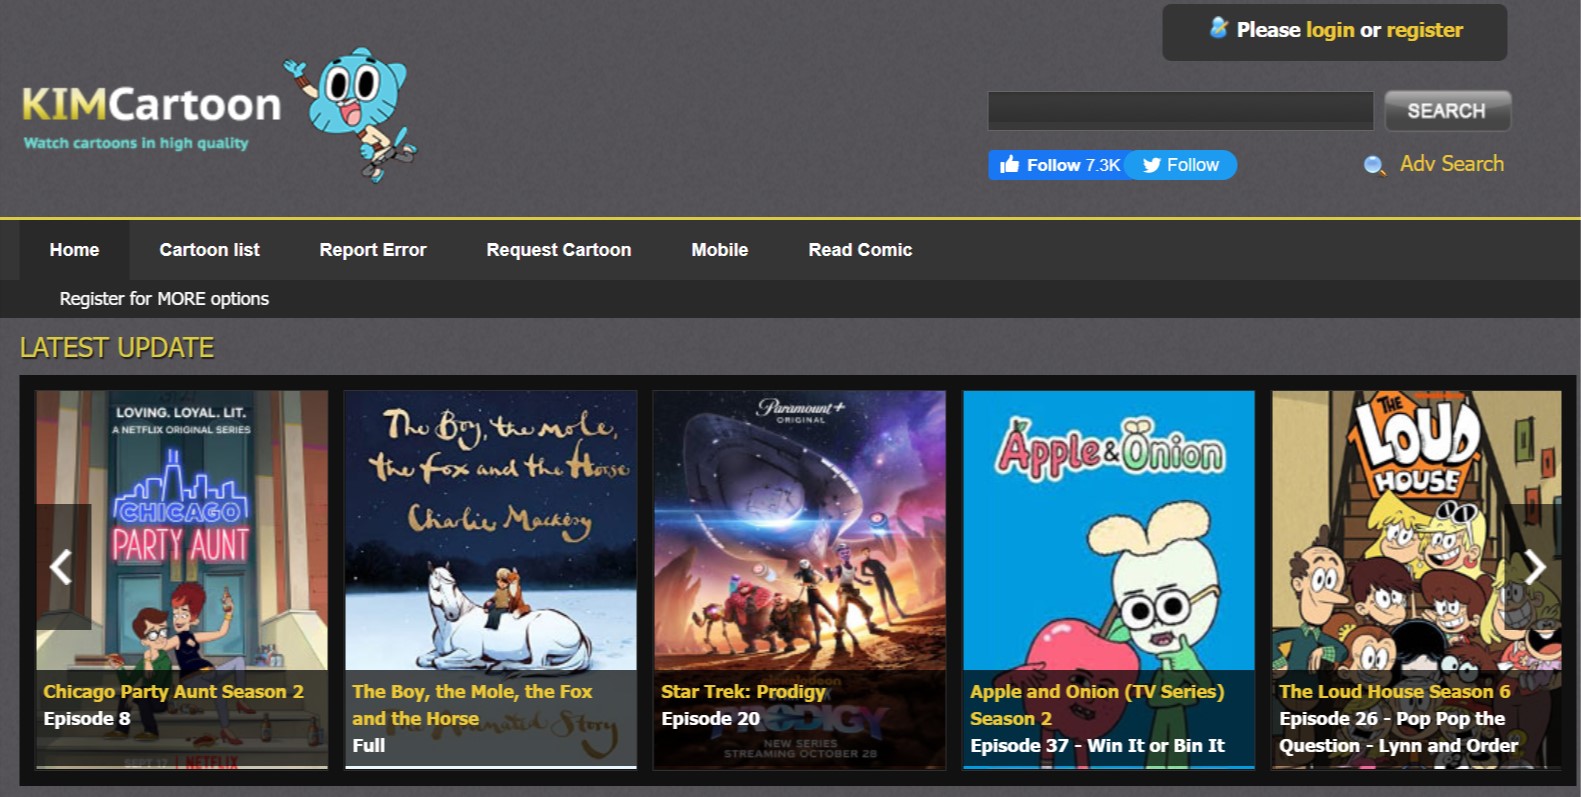Open the Report Error menu item
The height and width of the screenshot is (797, 1581).
373,250
